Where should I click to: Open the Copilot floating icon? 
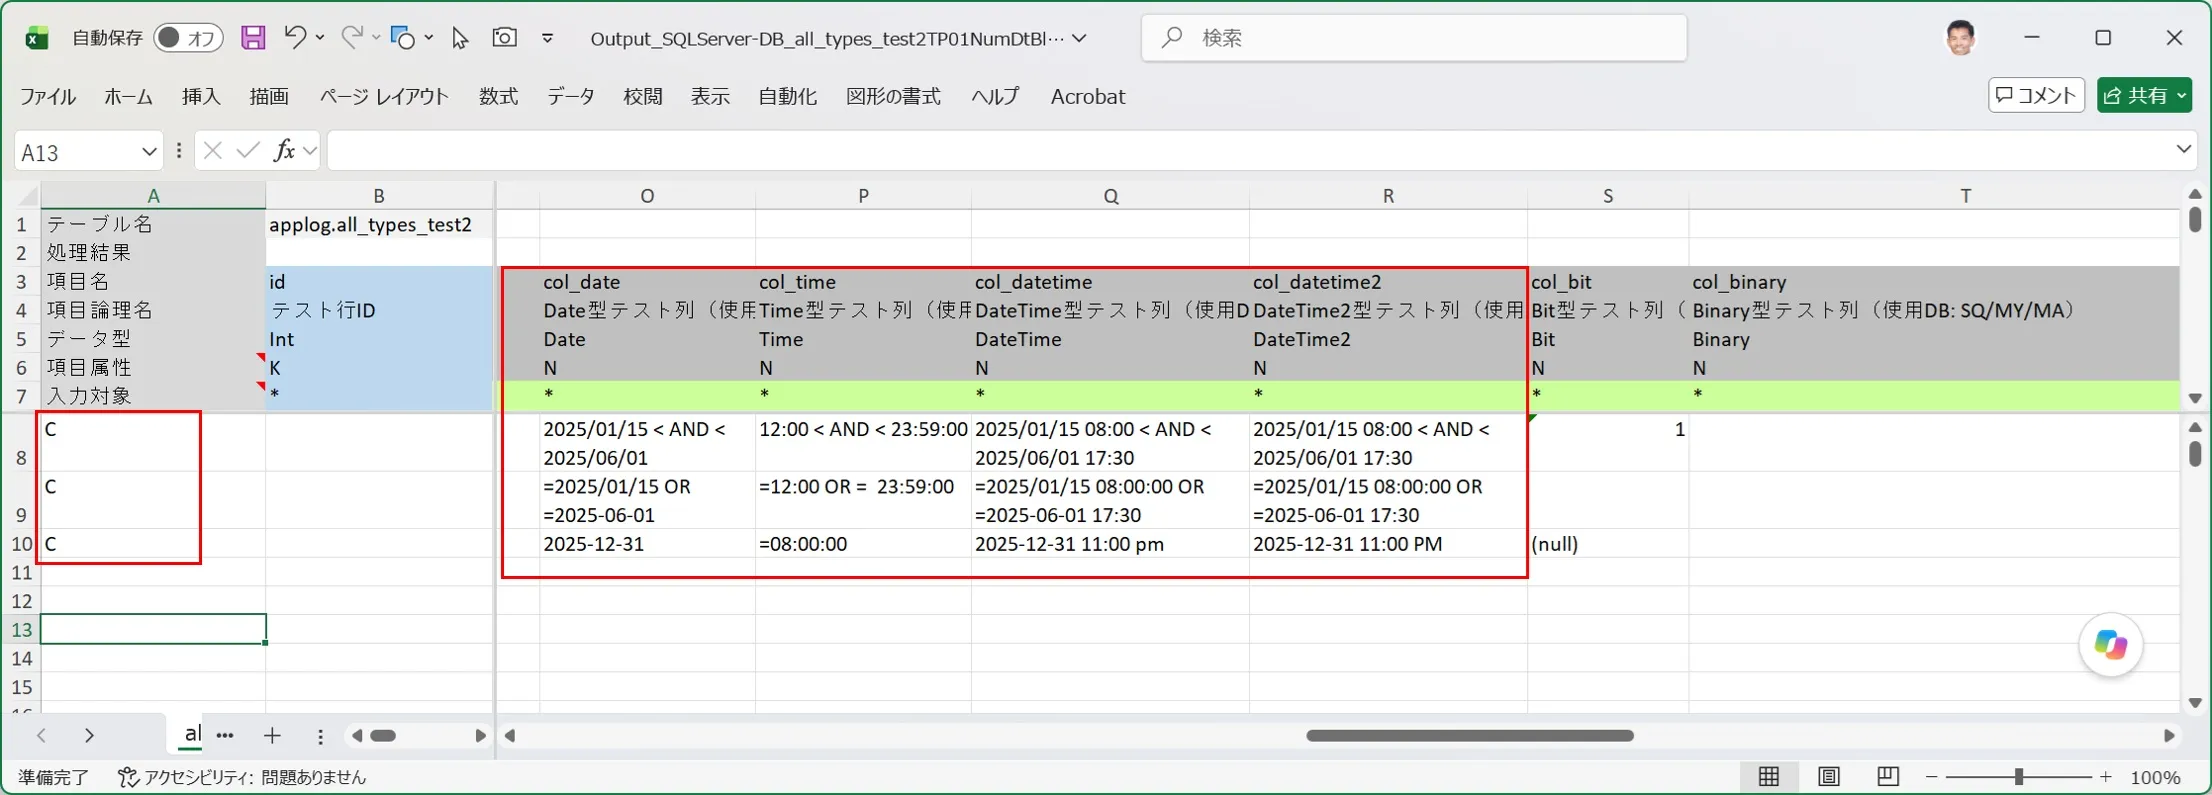click(2110, 645)
